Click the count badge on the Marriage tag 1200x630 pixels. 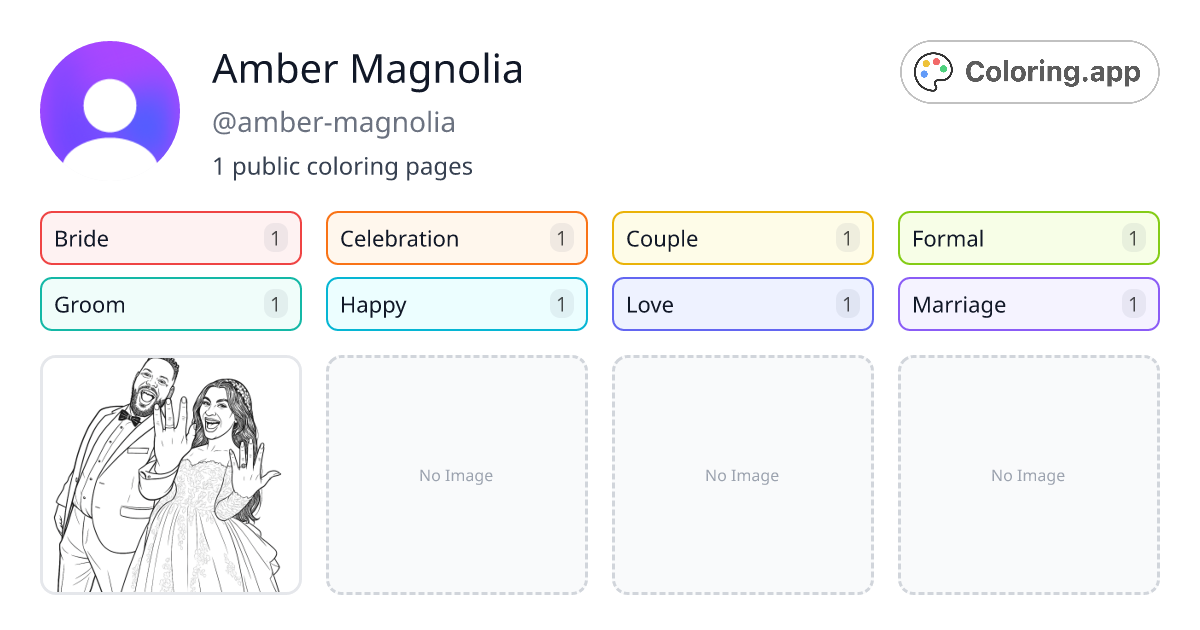point(1133,304)
